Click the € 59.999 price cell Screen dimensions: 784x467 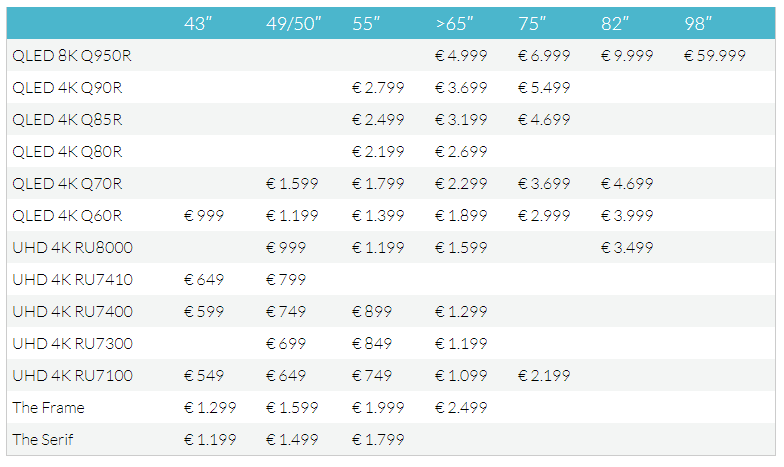714,56
